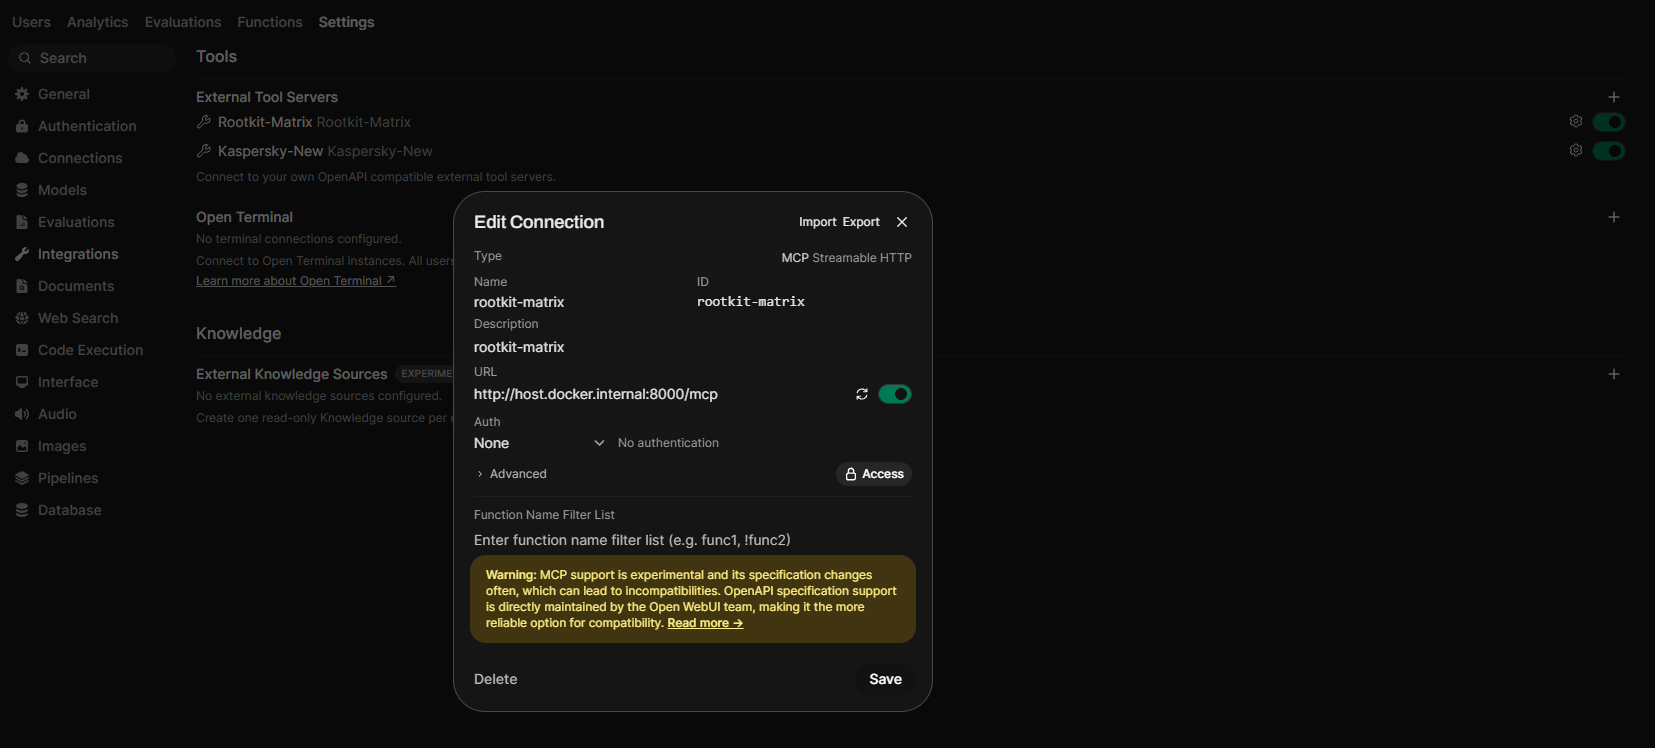Click the No authentication label
This screenshot has width=1655, height=748.
click(668, 443)
